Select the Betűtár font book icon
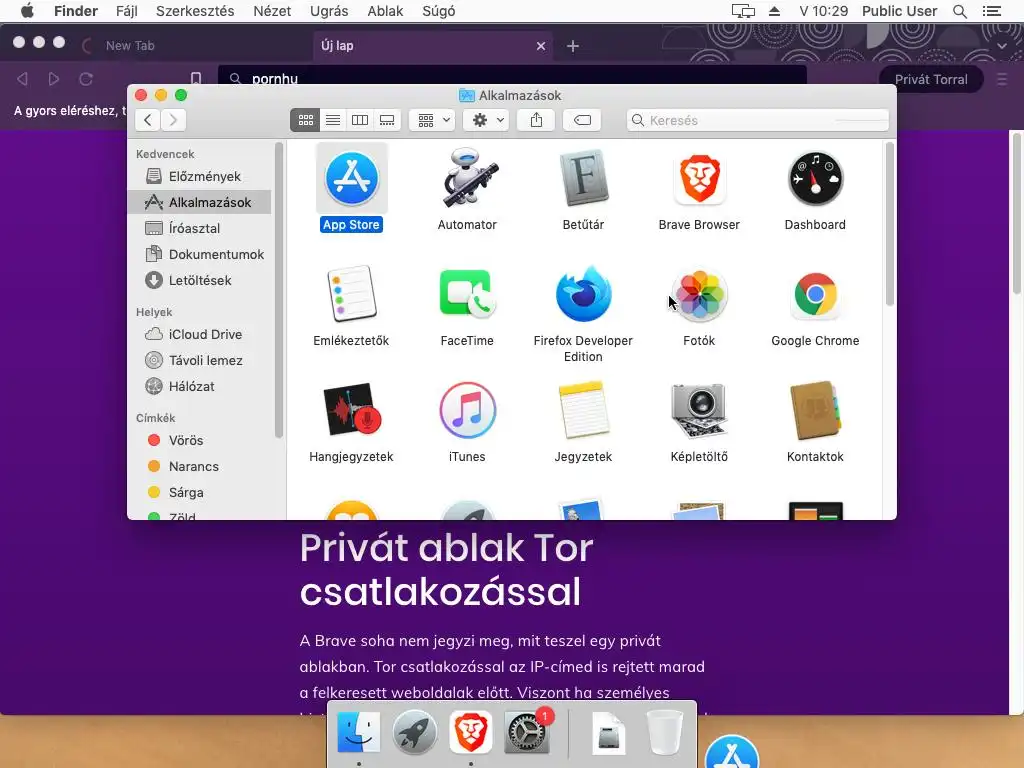This screenshot has height=768, width=1024. (583, 178)
